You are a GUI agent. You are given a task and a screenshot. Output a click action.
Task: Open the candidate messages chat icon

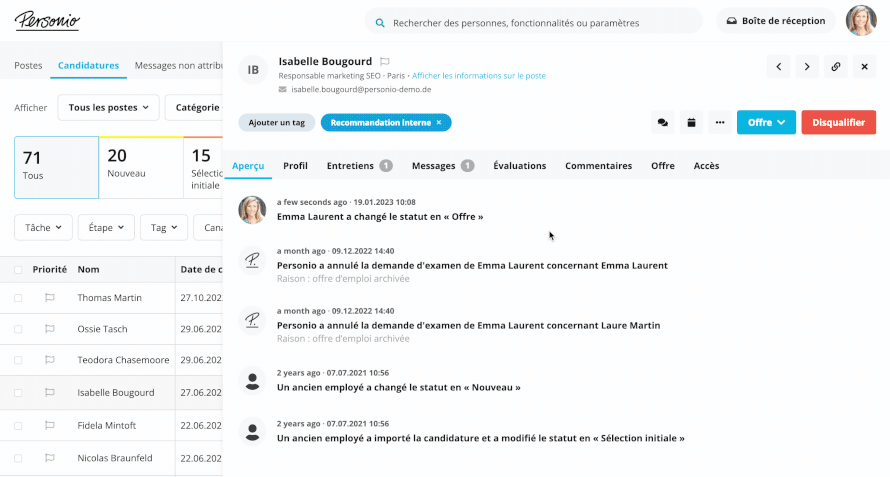(x=662, y=123)
